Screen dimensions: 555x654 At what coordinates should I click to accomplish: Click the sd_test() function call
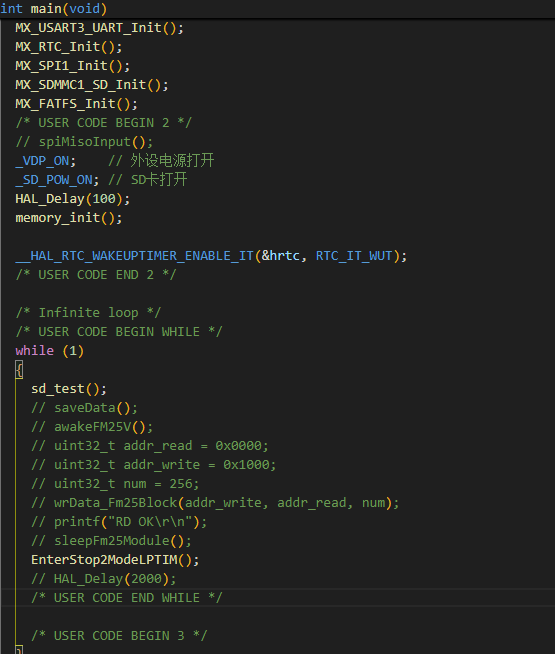69,389
